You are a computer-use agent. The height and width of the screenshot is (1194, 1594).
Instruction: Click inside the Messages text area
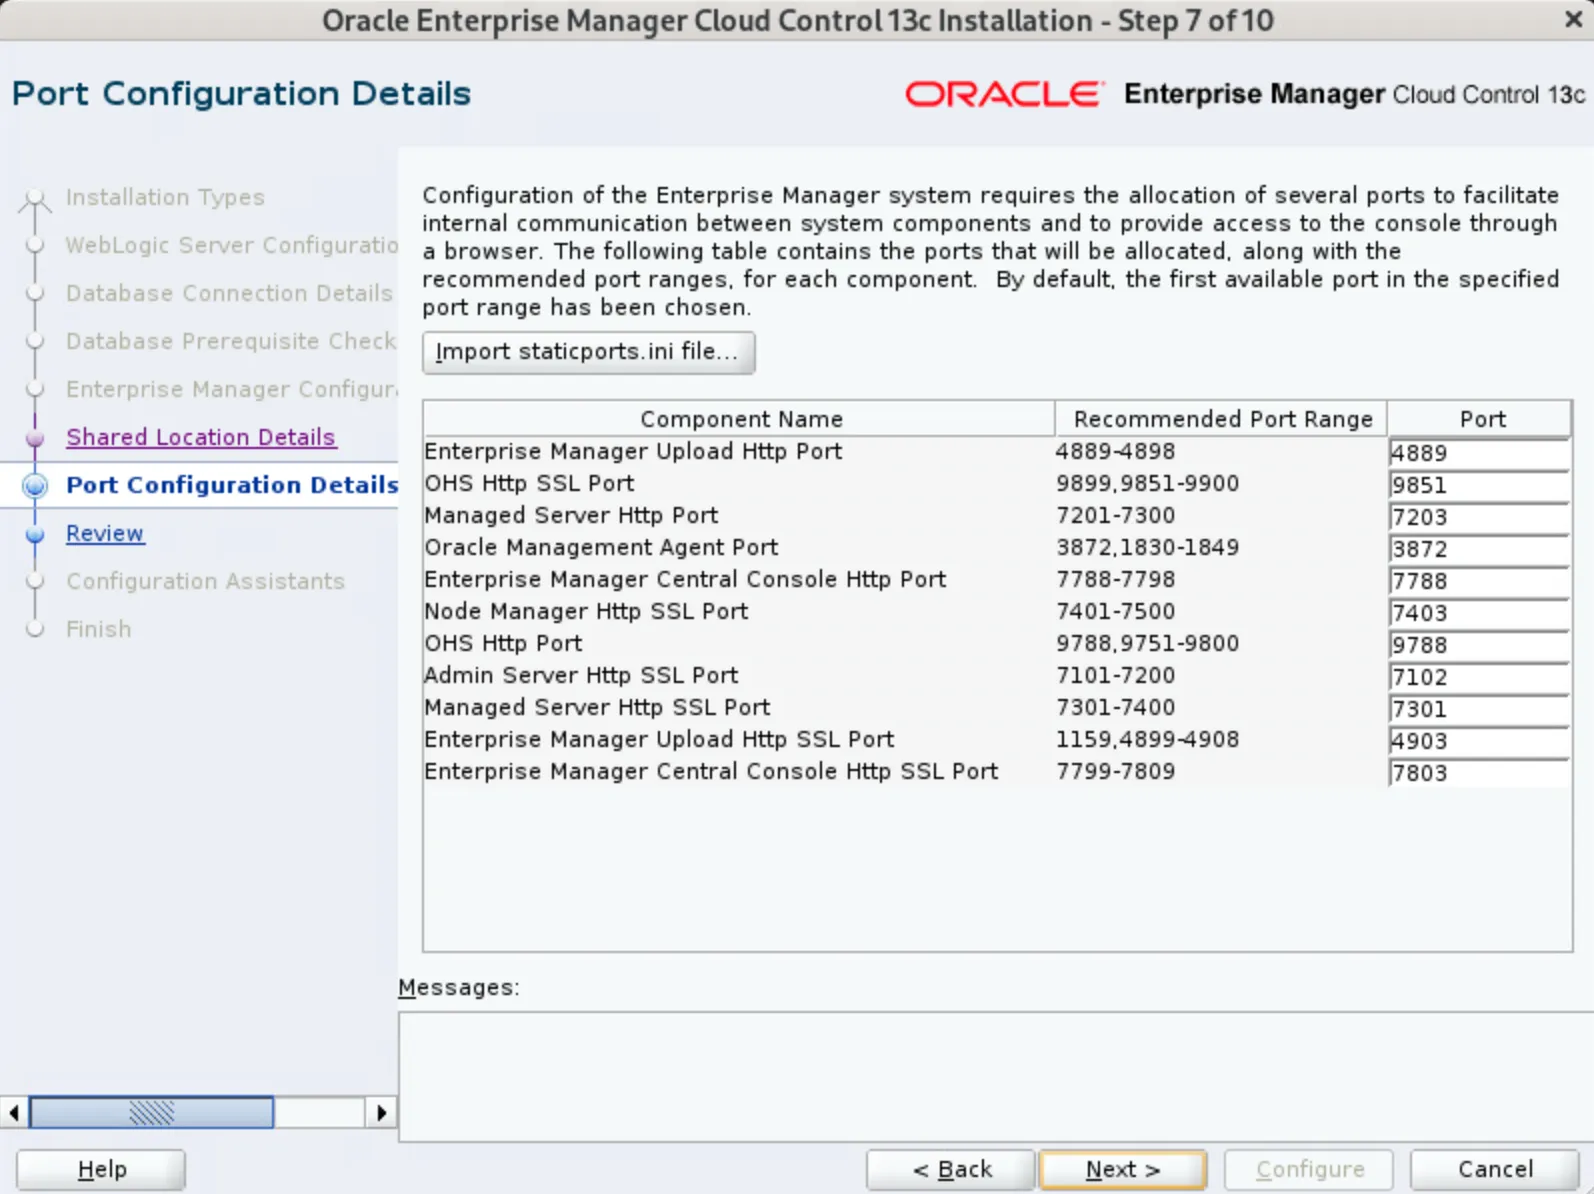pyautogui.click(x=995, y=1076)
